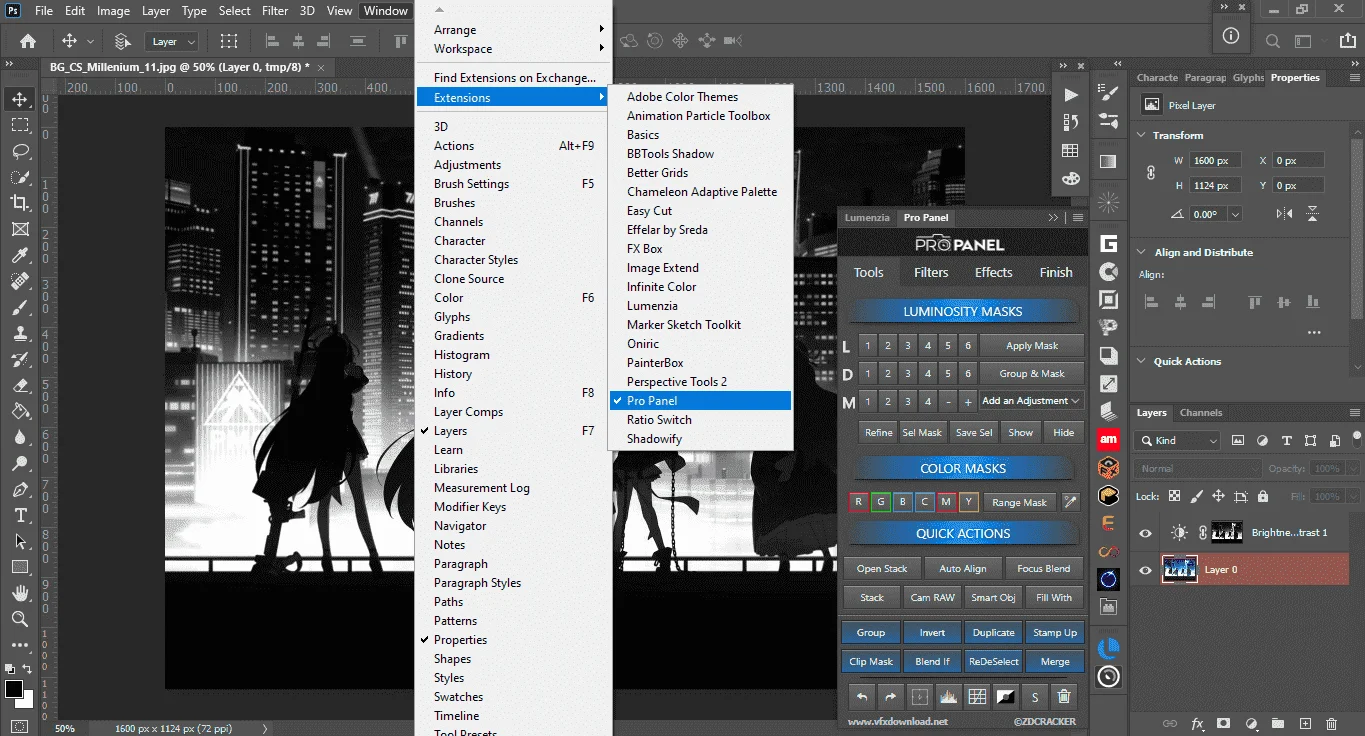
Task: Open the Workspace submenu
Action: pyautogui.click(x=514, y=49)
